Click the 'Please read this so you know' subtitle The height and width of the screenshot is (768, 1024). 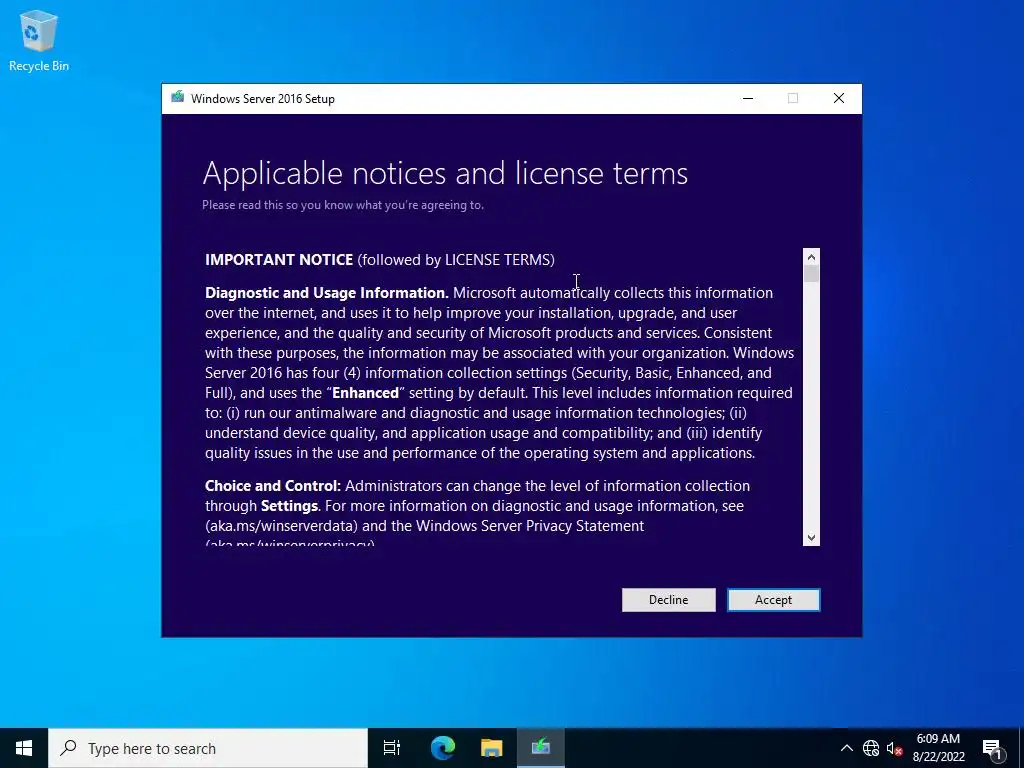point(343,205)
